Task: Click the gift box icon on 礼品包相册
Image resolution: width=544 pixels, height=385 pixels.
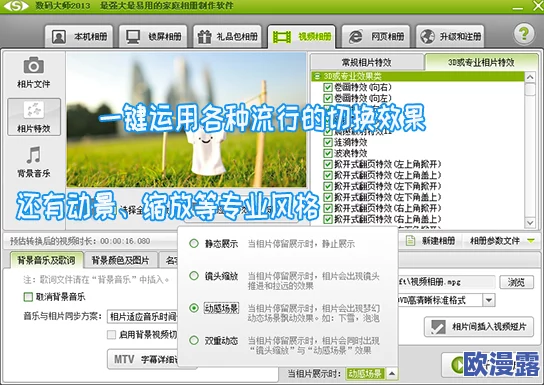Action: point(204,36)
